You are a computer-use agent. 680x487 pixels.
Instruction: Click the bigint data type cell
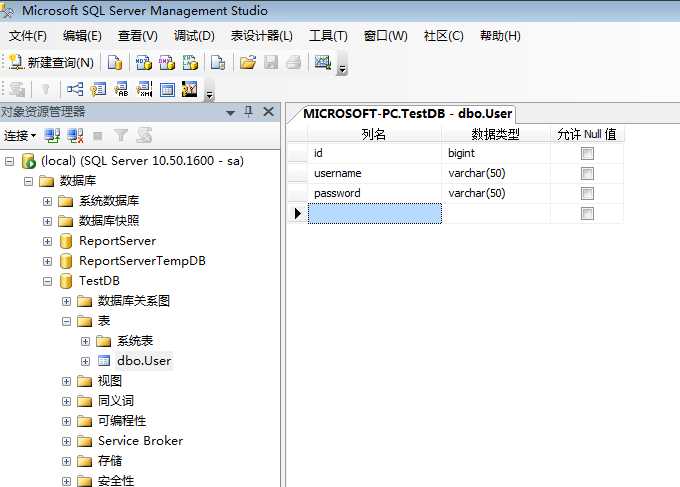pyautogui.click(x=496, y=154)
